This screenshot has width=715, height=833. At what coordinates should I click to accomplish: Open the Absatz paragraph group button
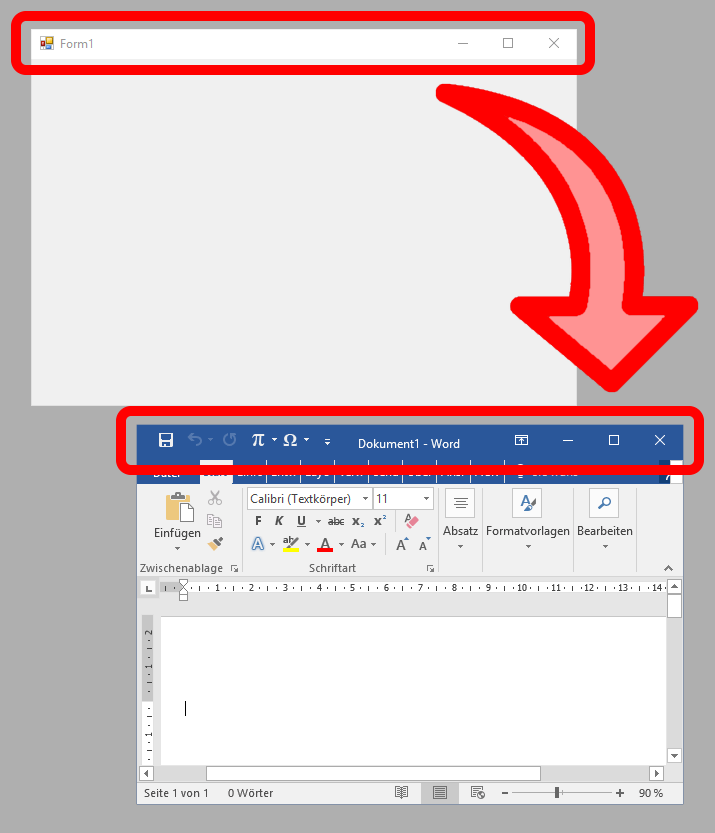(x=460, y=520)
